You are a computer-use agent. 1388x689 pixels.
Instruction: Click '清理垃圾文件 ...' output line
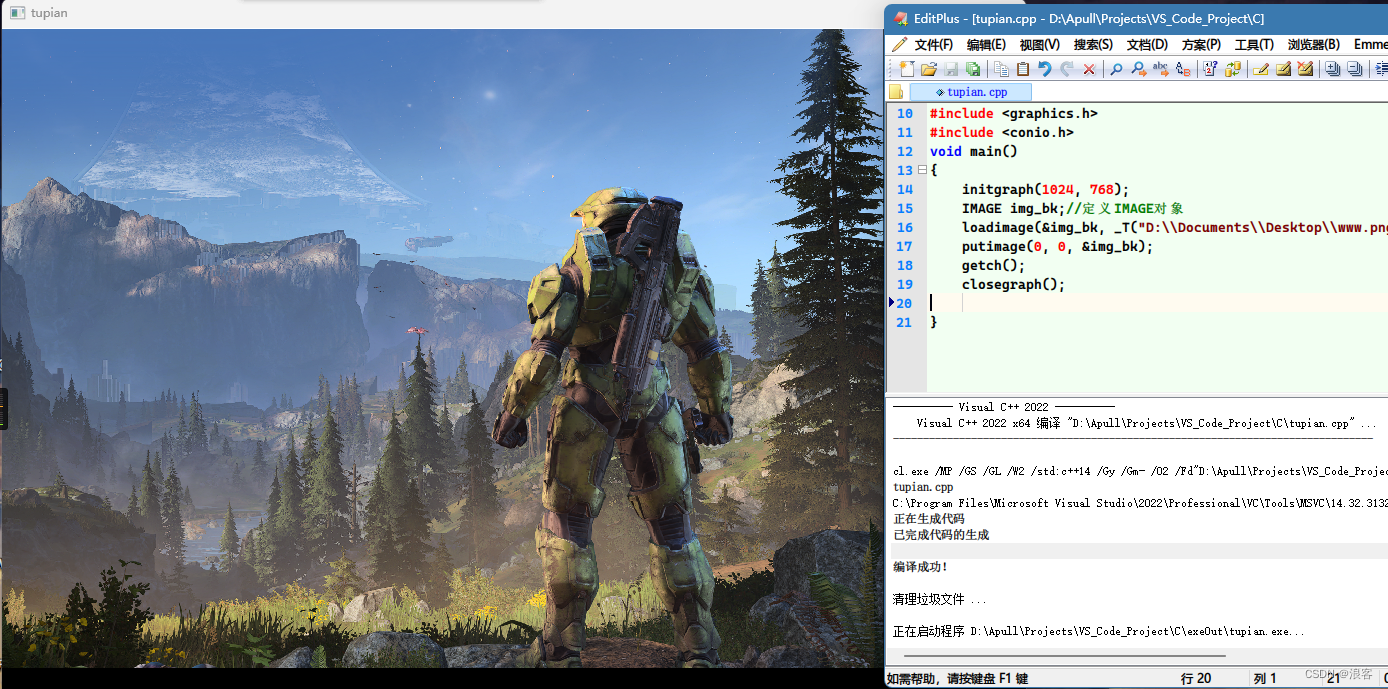point(940,599)
